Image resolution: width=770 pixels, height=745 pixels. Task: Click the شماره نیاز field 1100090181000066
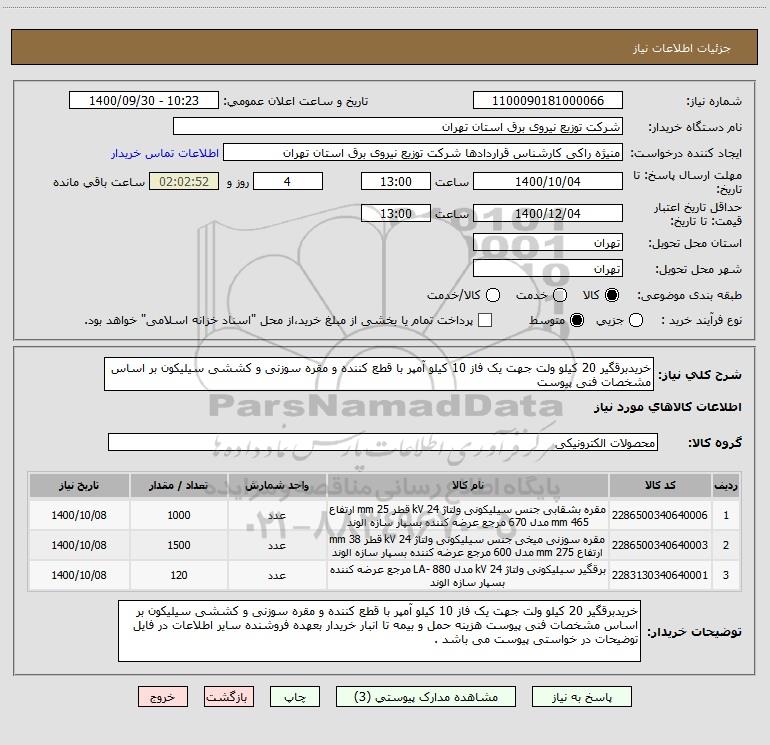(x=548, y=101)
